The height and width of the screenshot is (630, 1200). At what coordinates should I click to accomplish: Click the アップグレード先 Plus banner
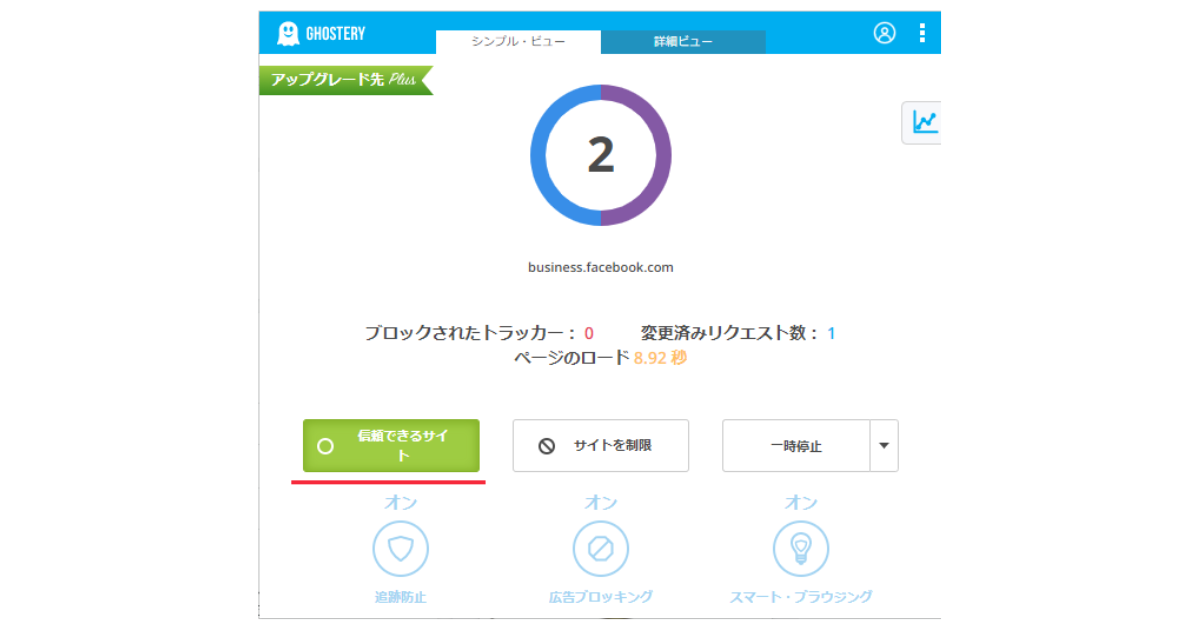point(346,79)
